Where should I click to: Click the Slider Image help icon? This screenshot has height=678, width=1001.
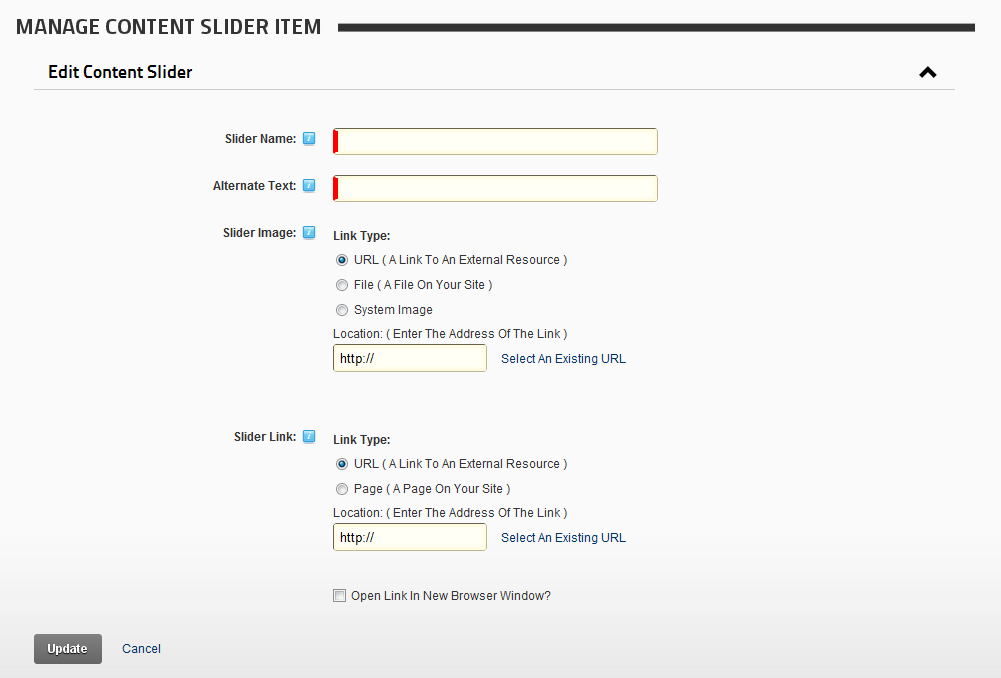pos(309,233)
